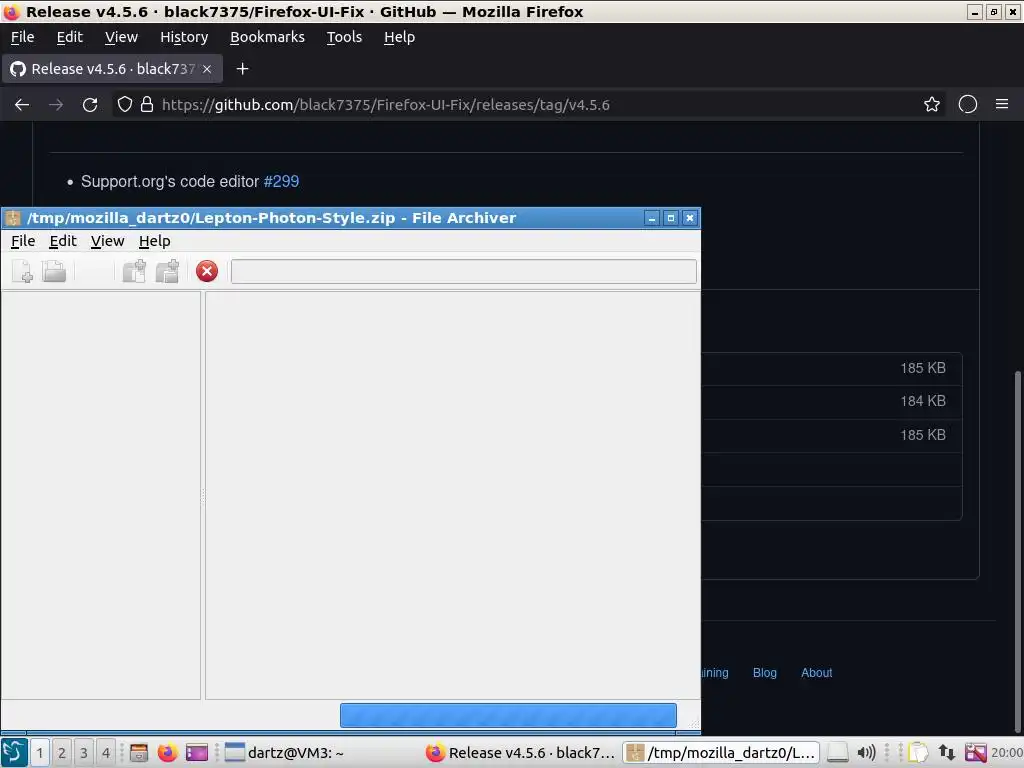
Task: Click the removable drive icon in system tray
Action: tap(837, 753)
